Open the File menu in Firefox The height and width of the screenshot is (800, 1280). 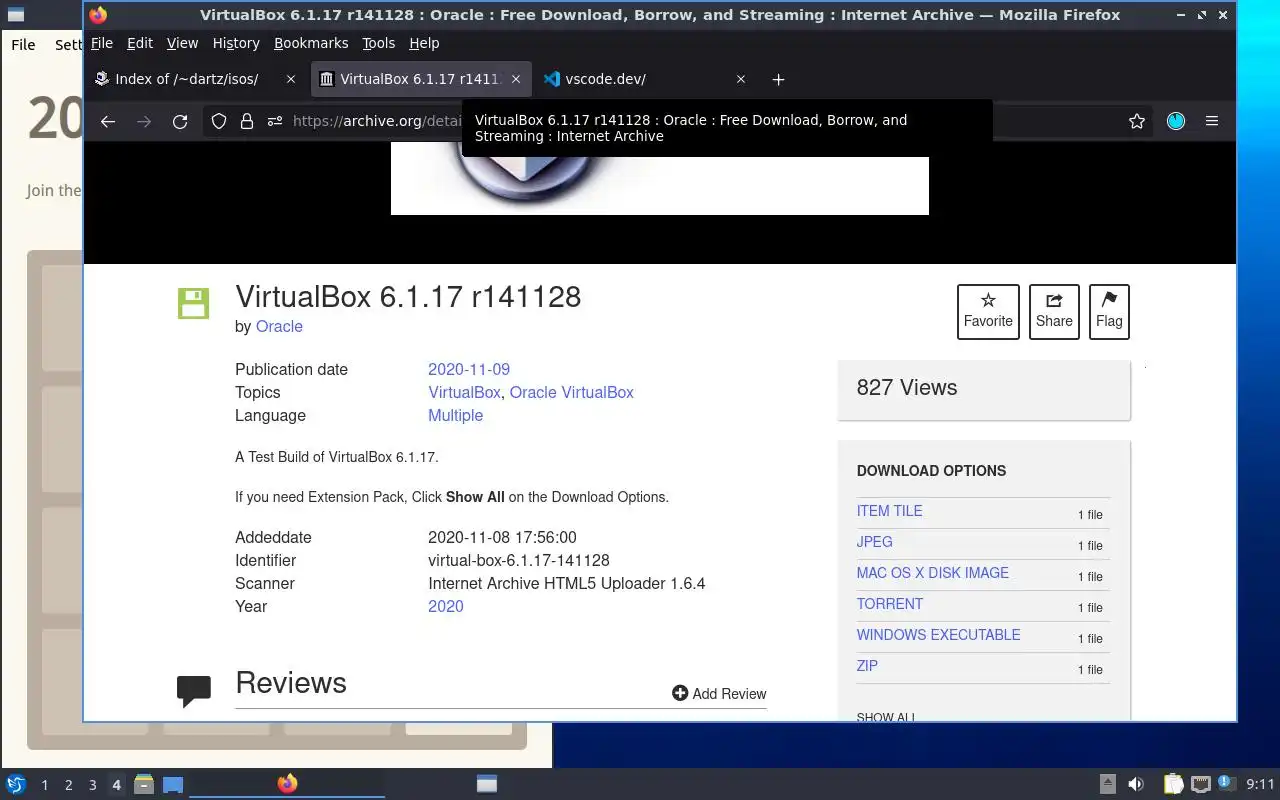tap(101, 43)
